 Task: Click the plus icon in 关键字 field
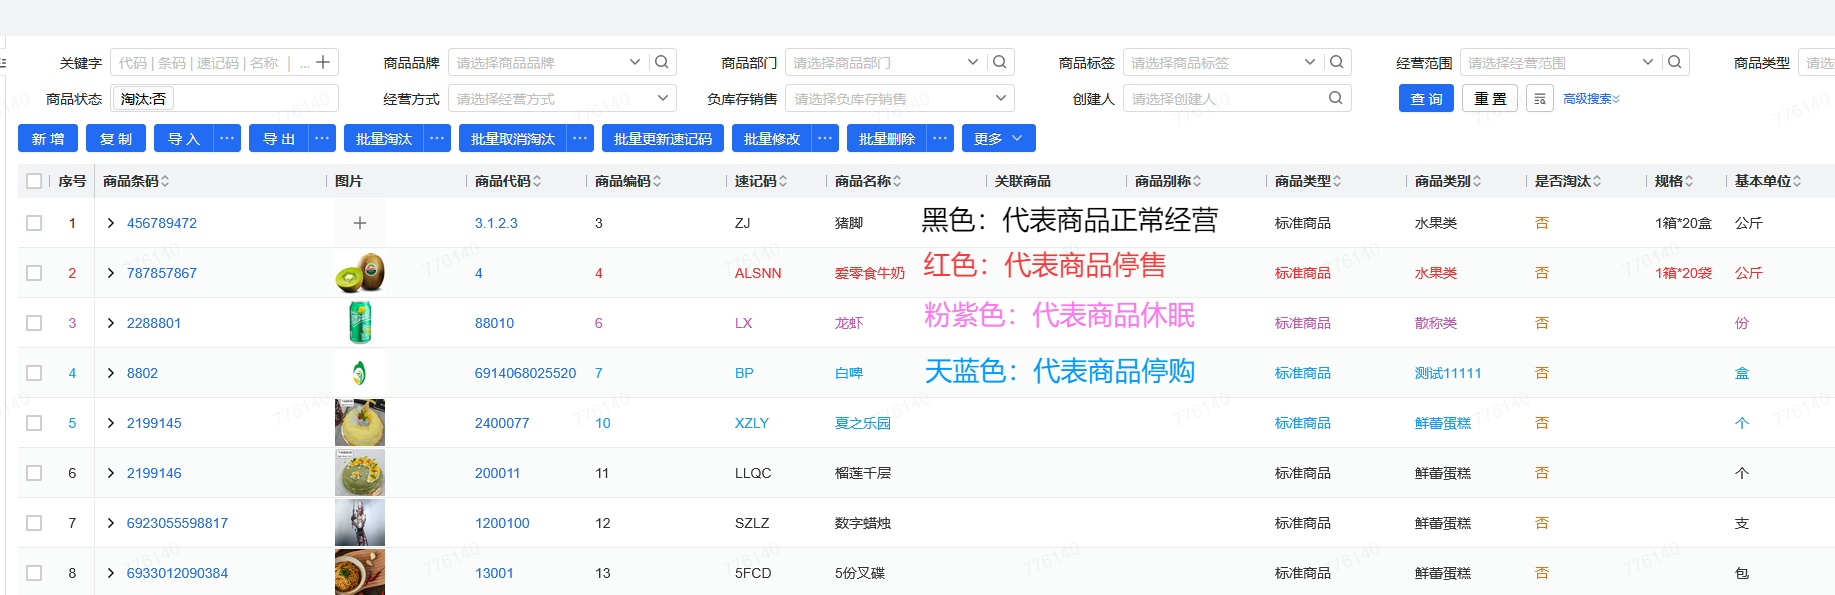(323, 62)
